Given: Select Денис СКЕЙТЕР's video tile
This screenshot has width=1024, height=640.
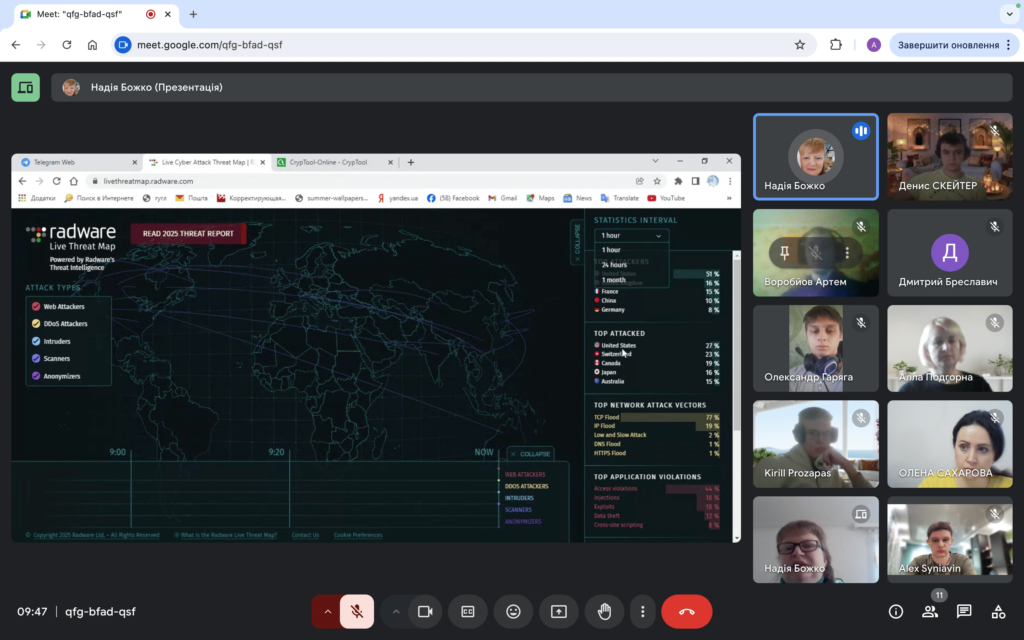Looking at the screenshot, I should click(x=950, y=157).
